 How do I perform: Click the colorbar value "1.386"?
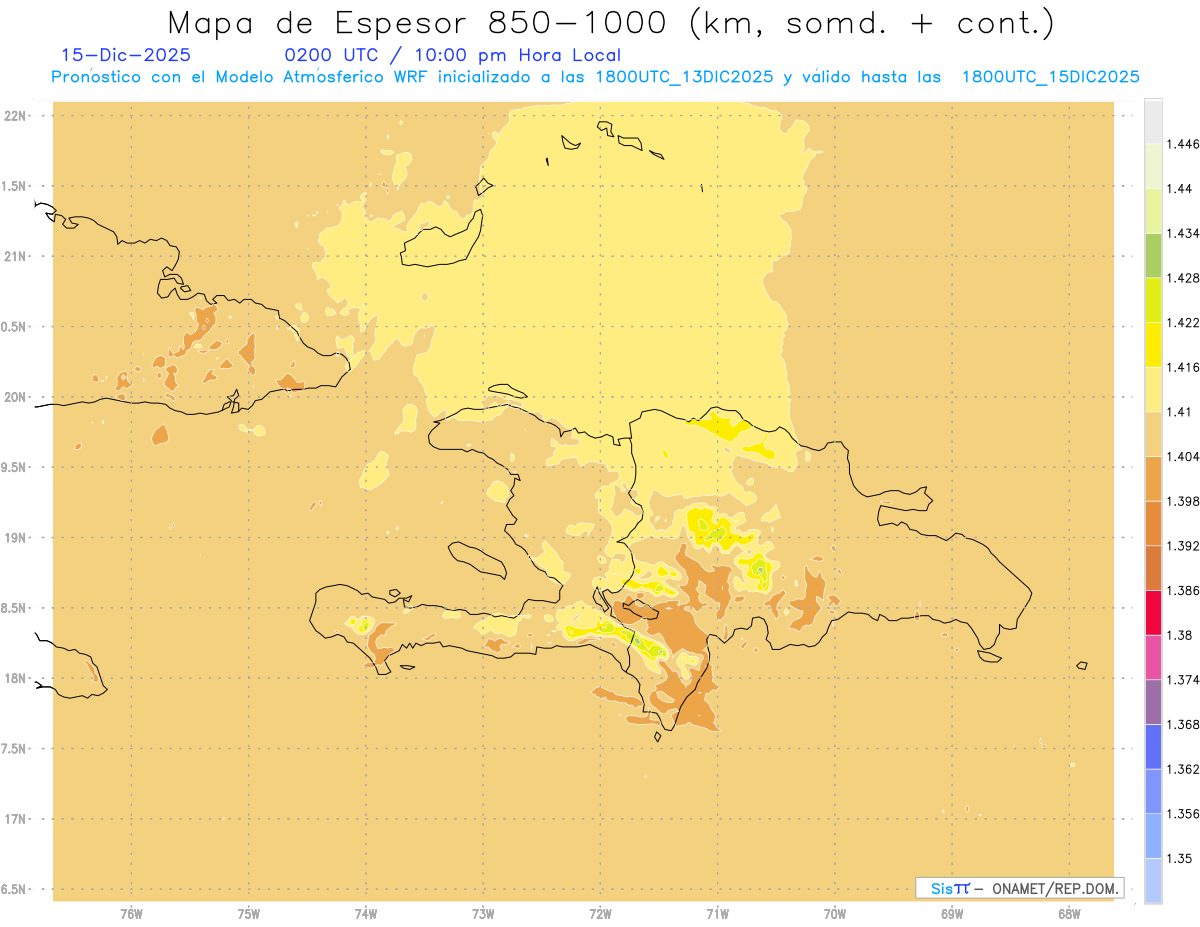1184,591
